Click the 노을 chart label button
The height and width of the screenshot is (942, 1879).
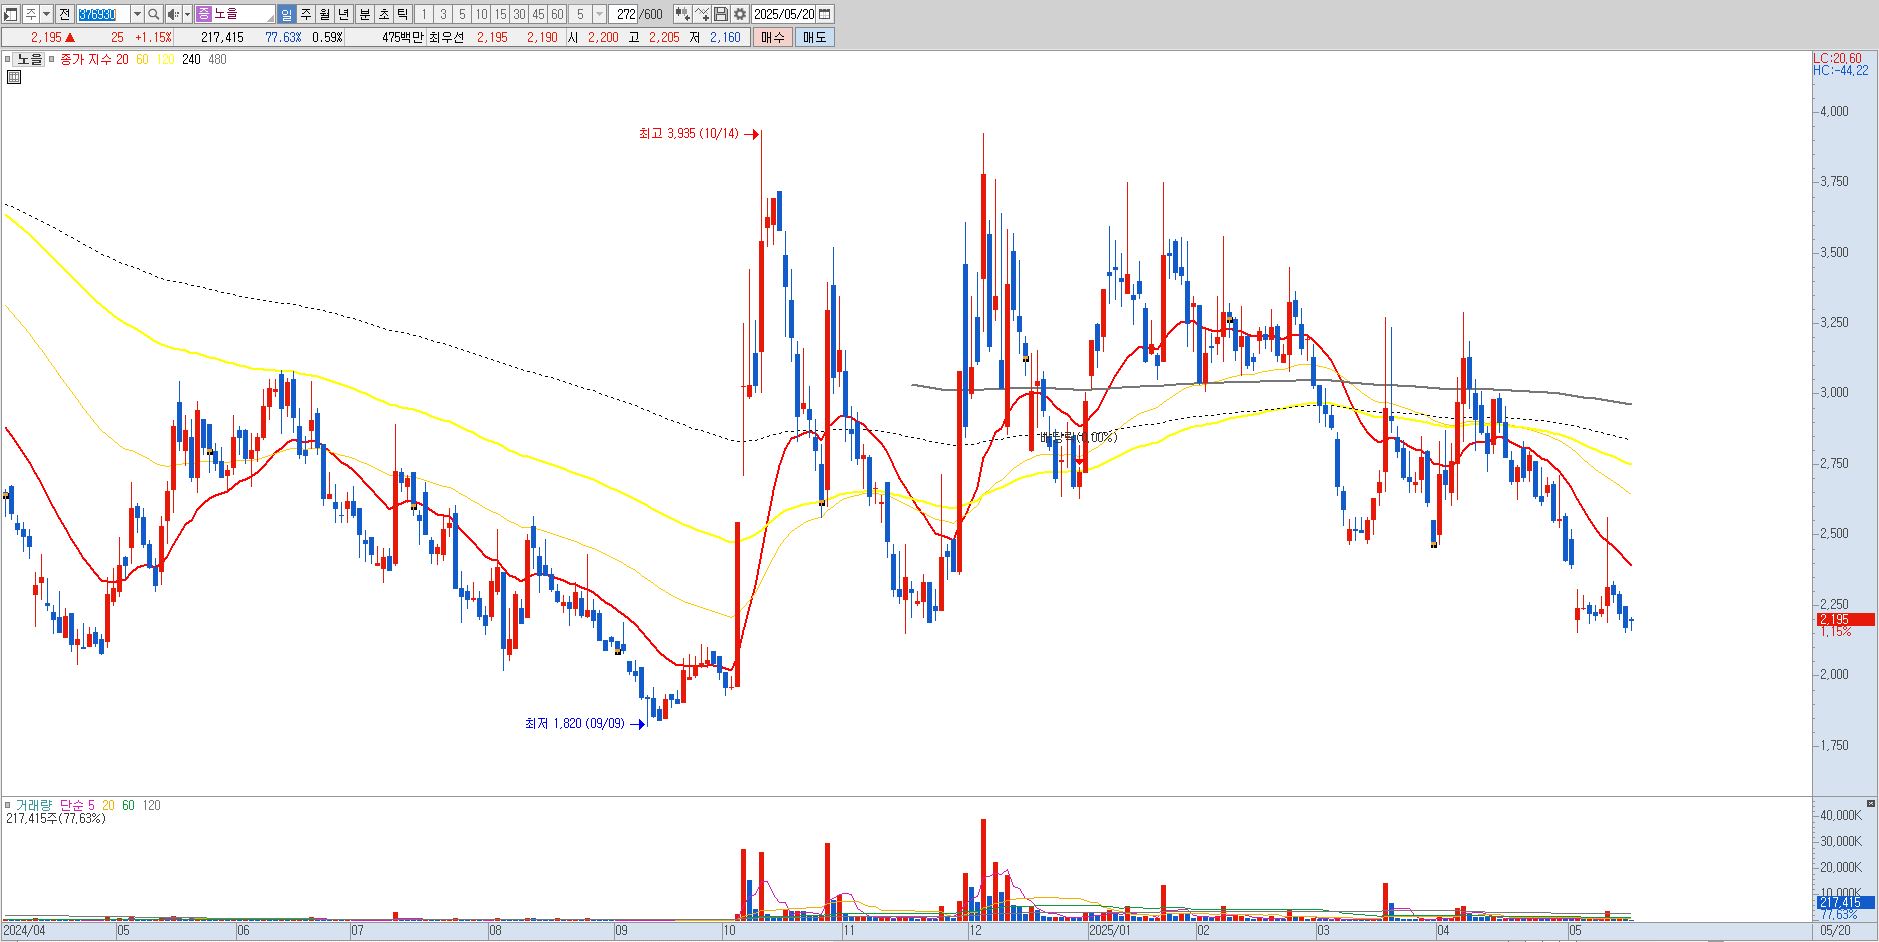(x=30, y=59)
